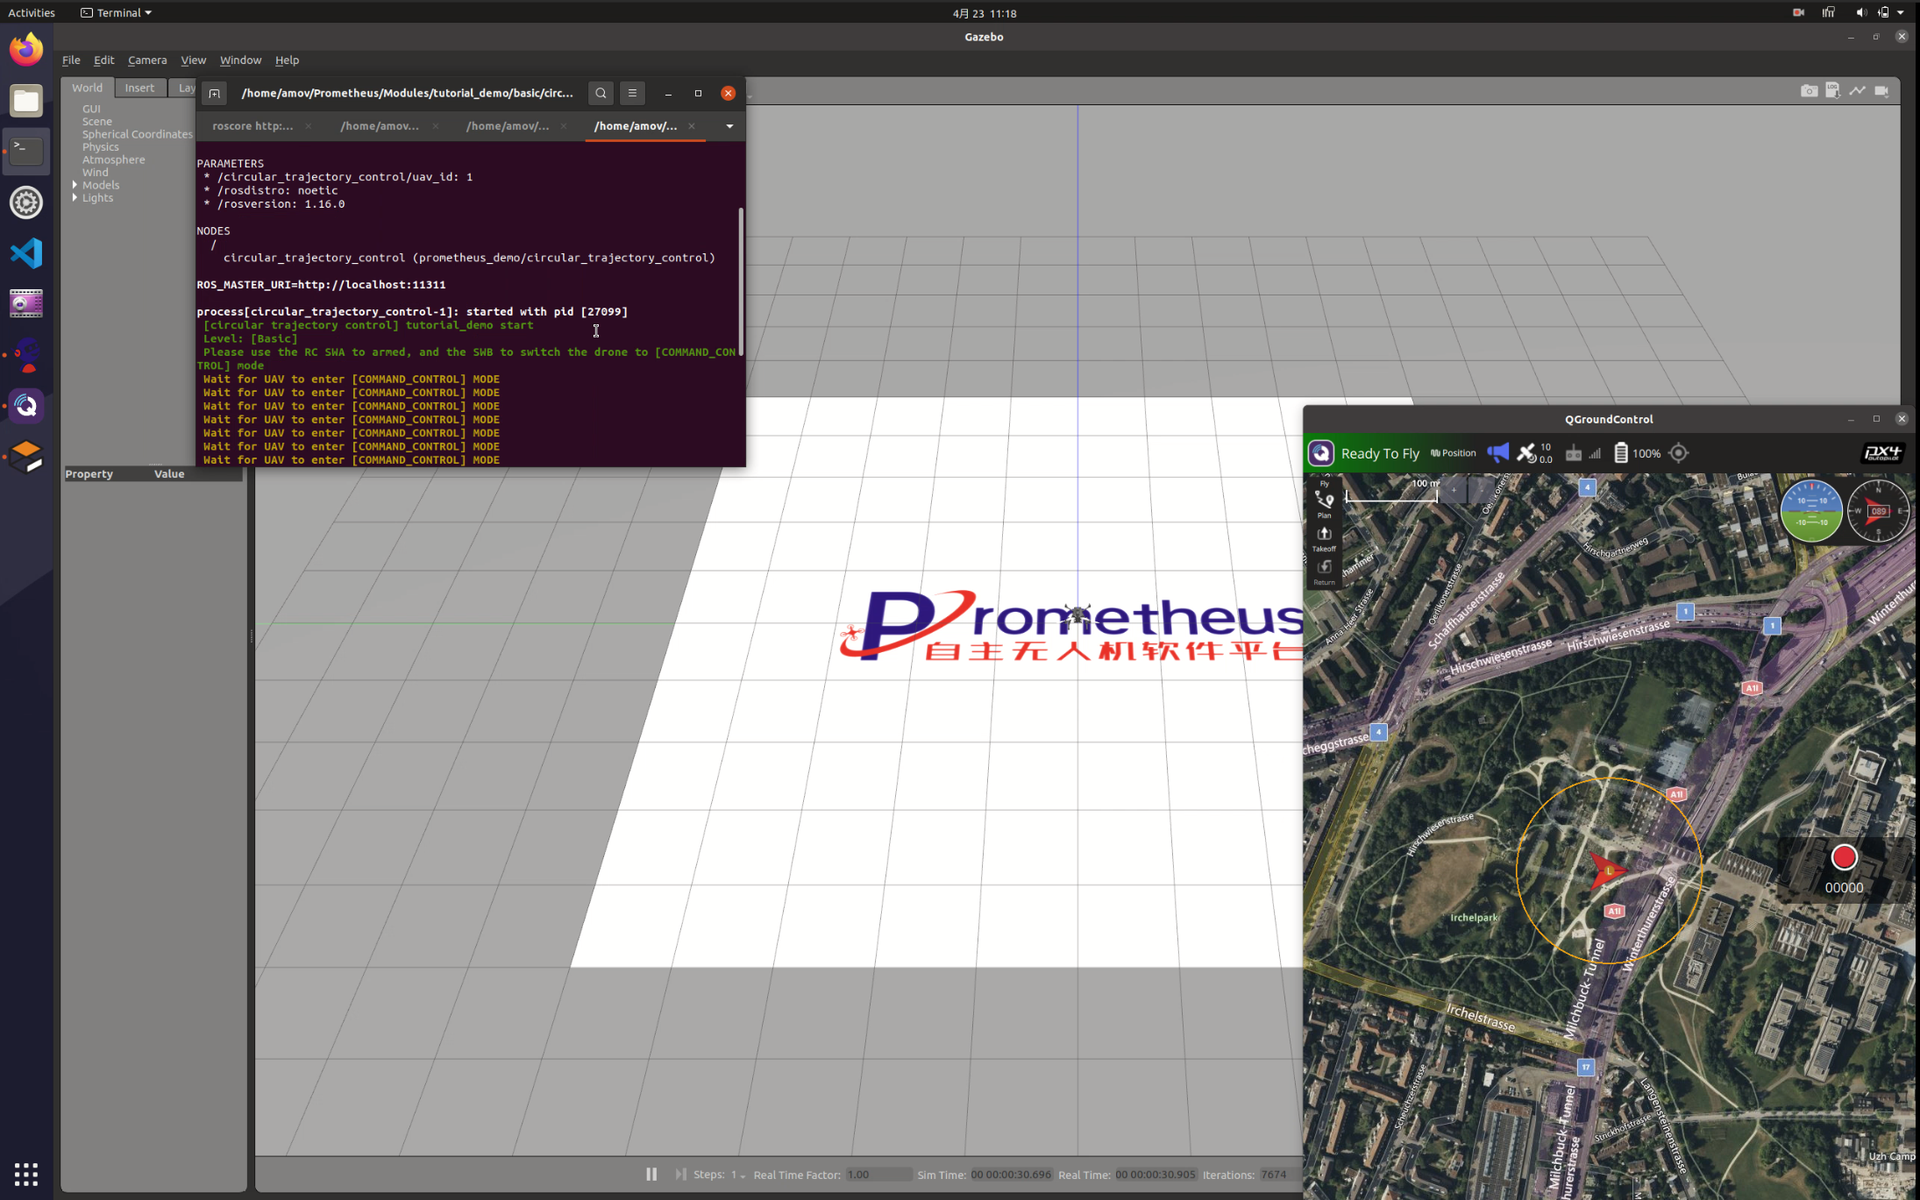
Task: Click the Gazebo screenshot camera icon
Action: pyautogui.click(x=1809, y=91)
